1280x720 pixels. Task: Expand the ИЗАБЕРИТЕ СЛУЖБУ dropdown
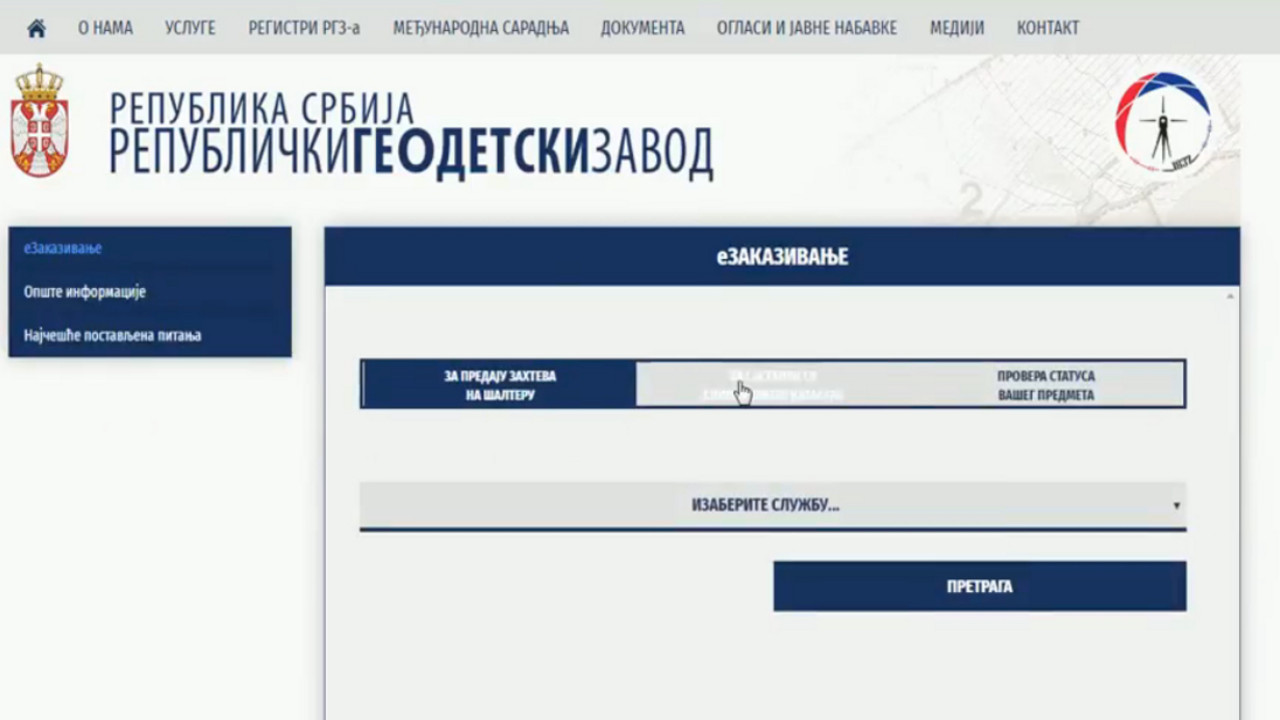(x=773, y=506)
